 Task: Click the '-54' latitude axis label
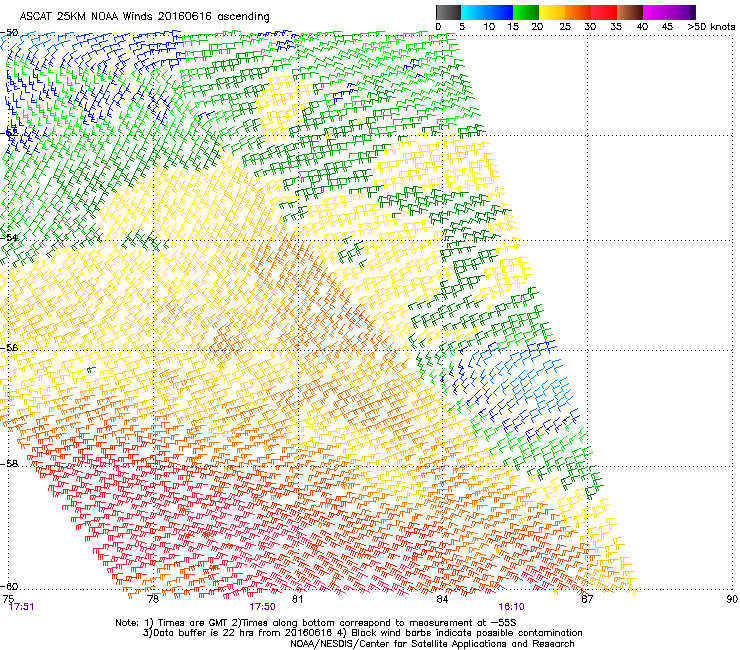pyautogui.click(x=9, y=237)
